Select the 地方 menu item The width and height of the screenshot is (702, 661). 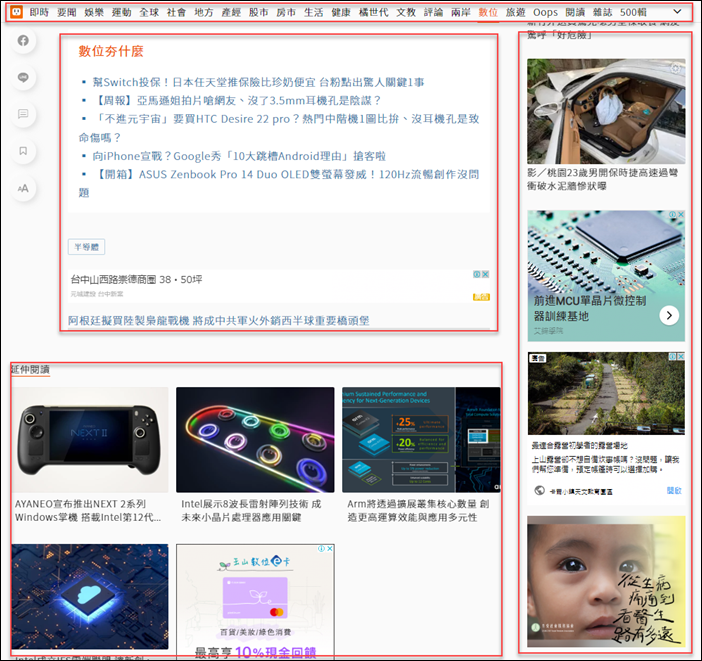coord(204,12)
